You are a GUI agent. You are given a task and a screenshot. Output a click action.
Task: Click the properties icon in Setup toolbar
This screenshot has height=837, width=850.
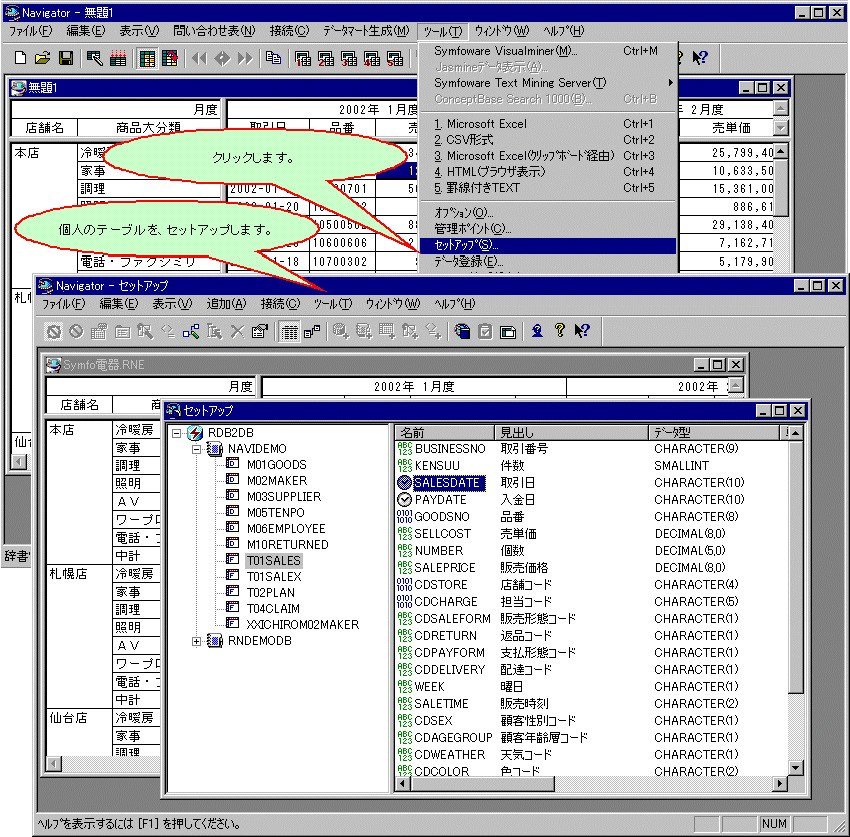click(x=259, y=331)
